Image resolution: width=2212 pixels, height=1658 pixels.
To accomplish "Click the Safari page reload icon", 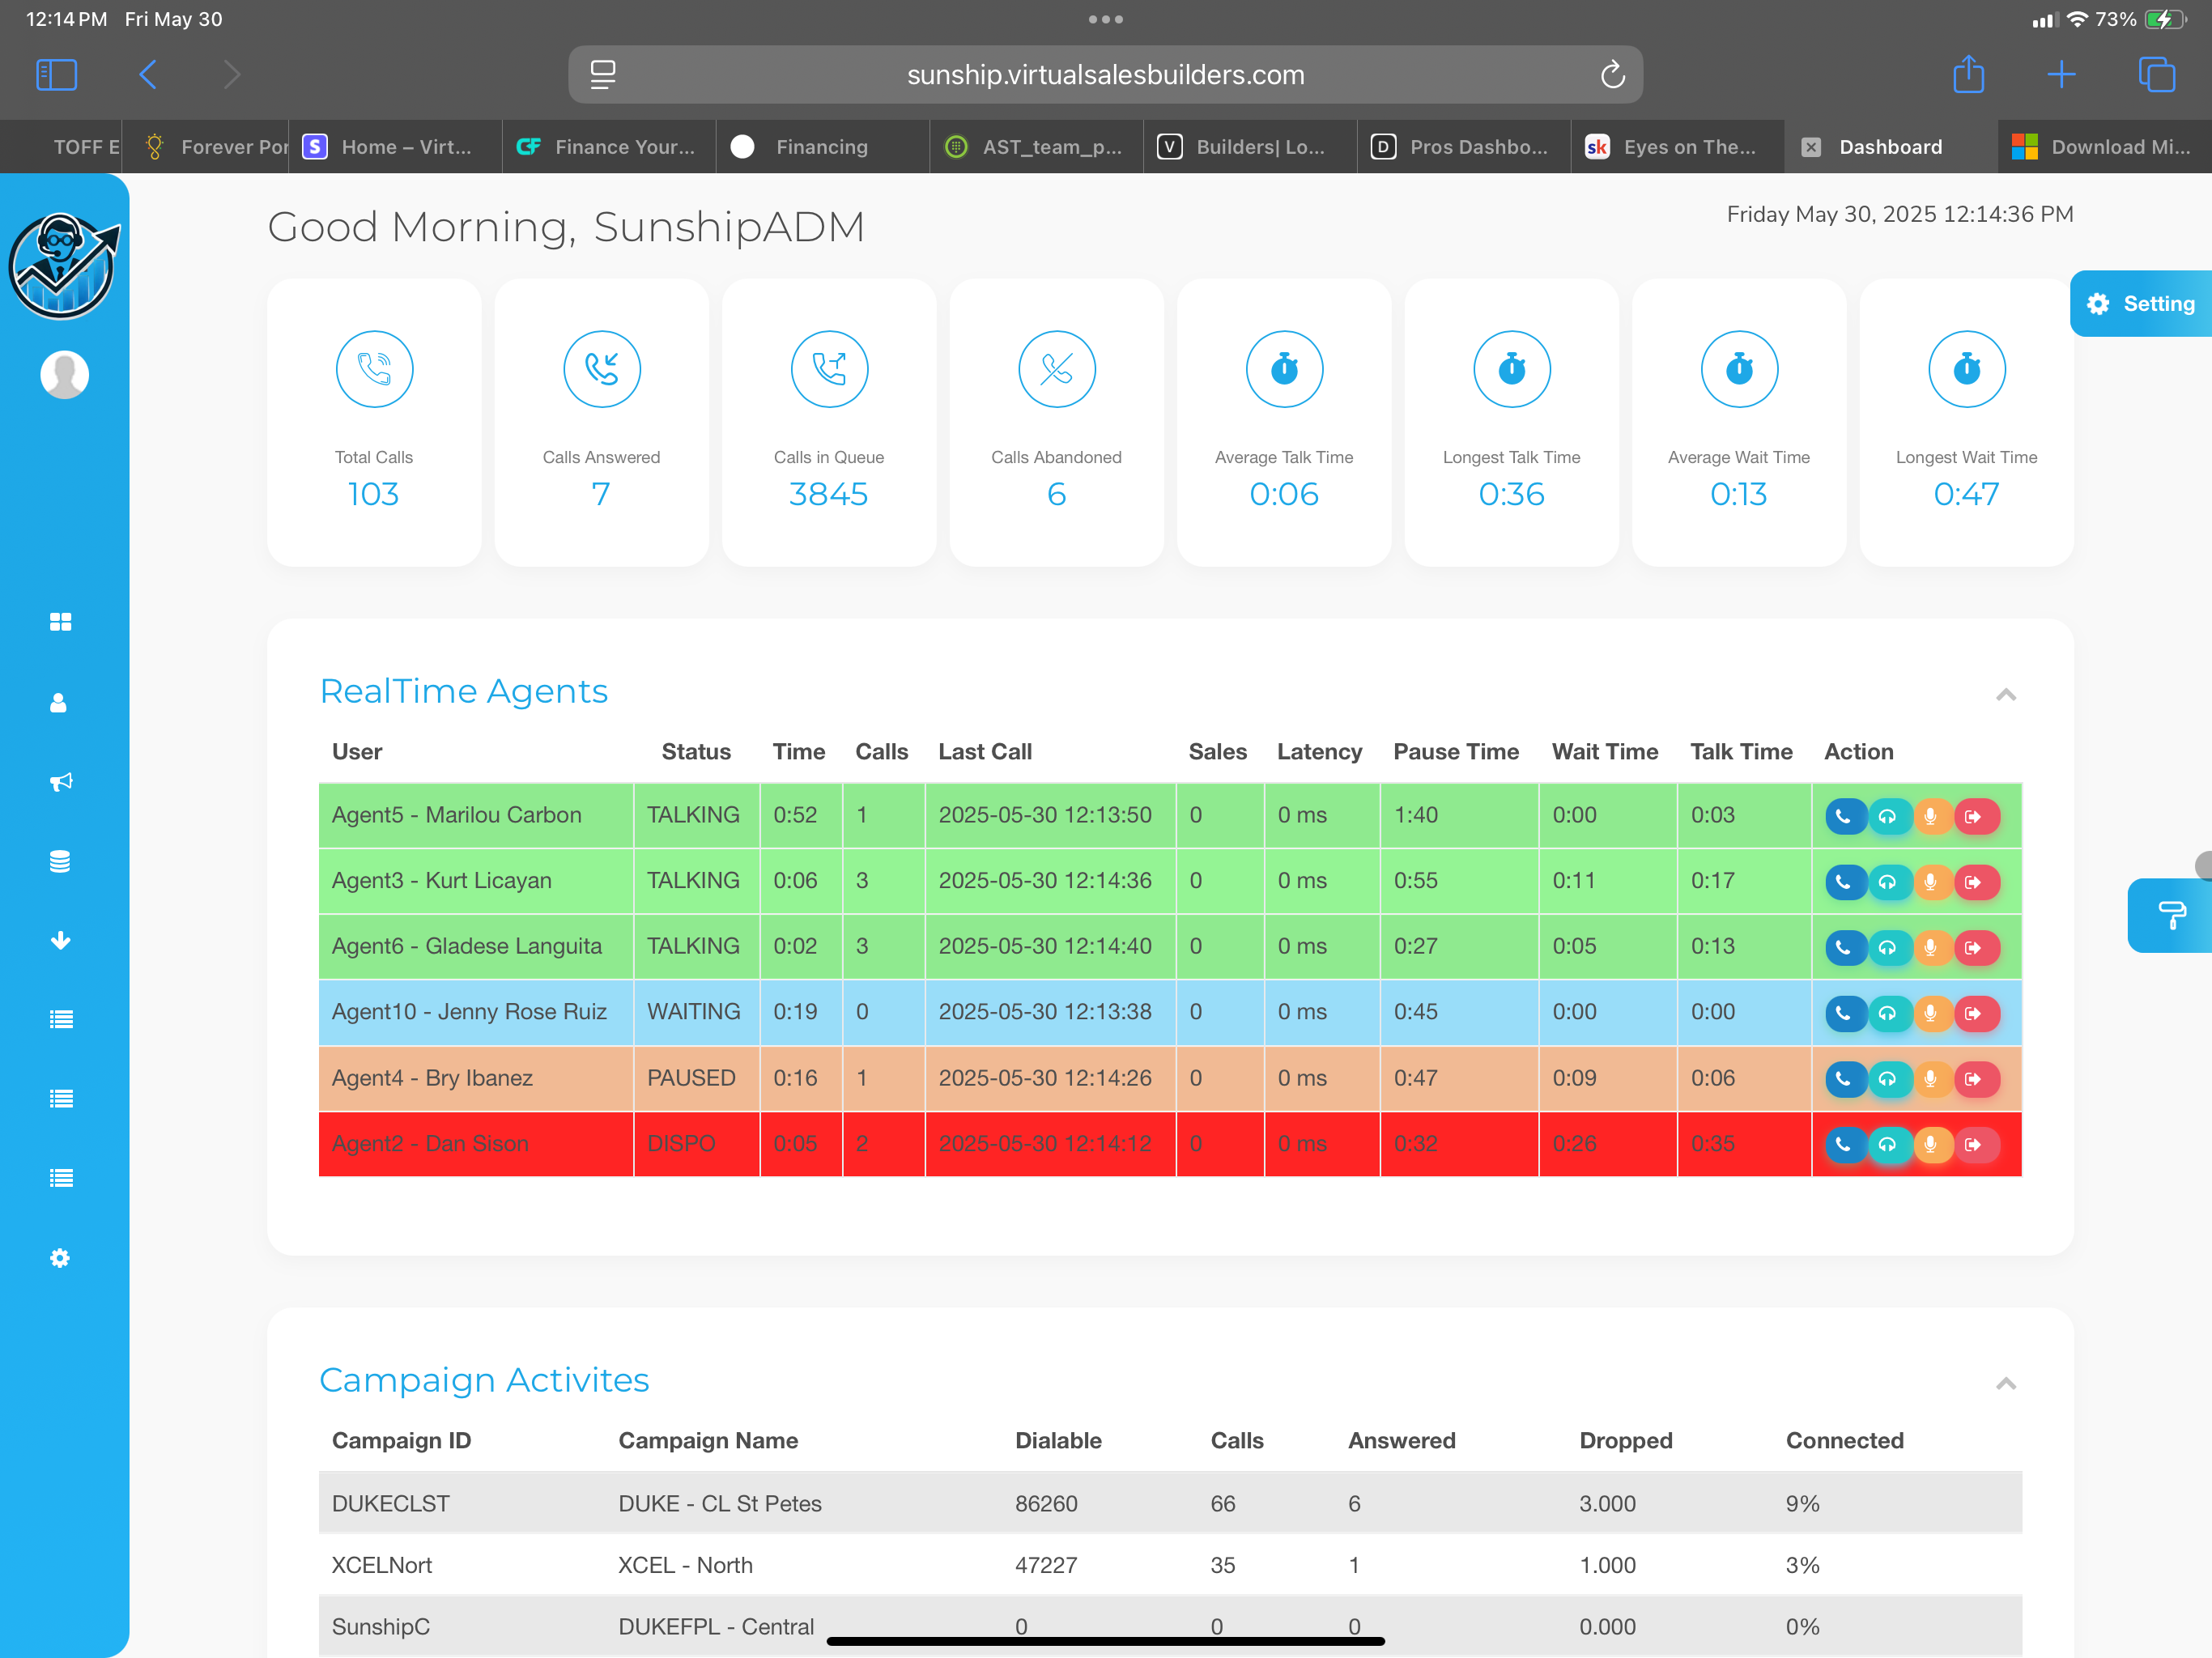I will [1612, 75].
